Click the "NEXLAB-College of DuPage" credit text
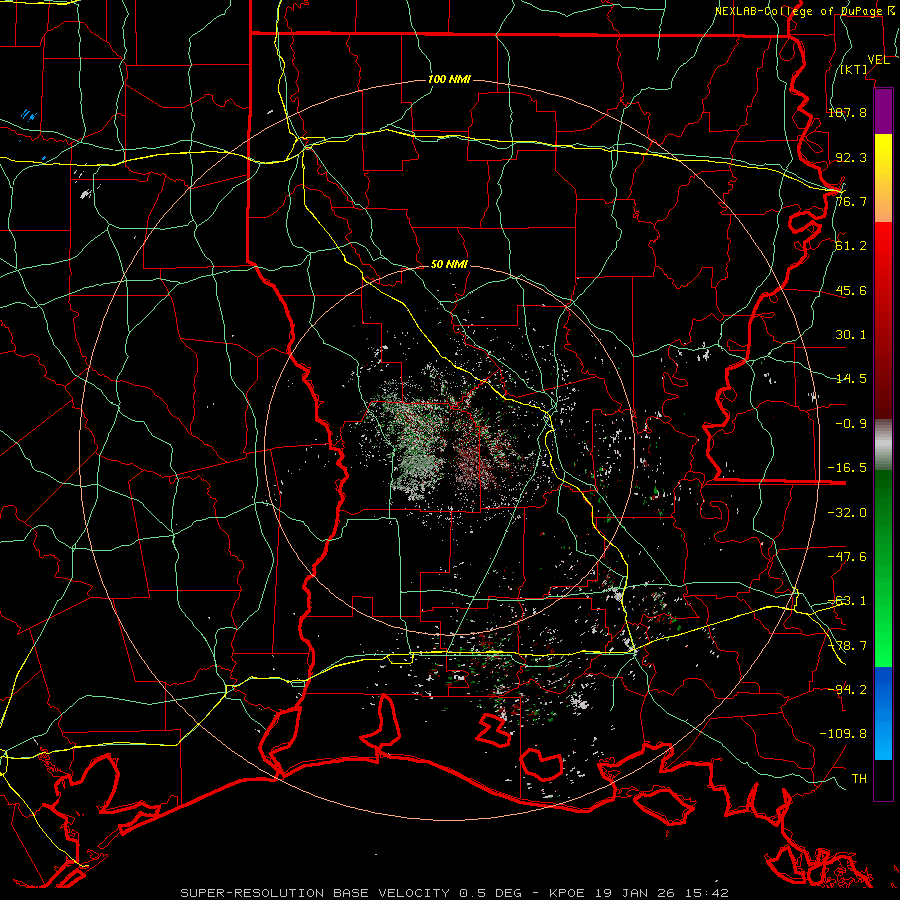The width and height of the screenshot is (900, 900). [798, 11]
